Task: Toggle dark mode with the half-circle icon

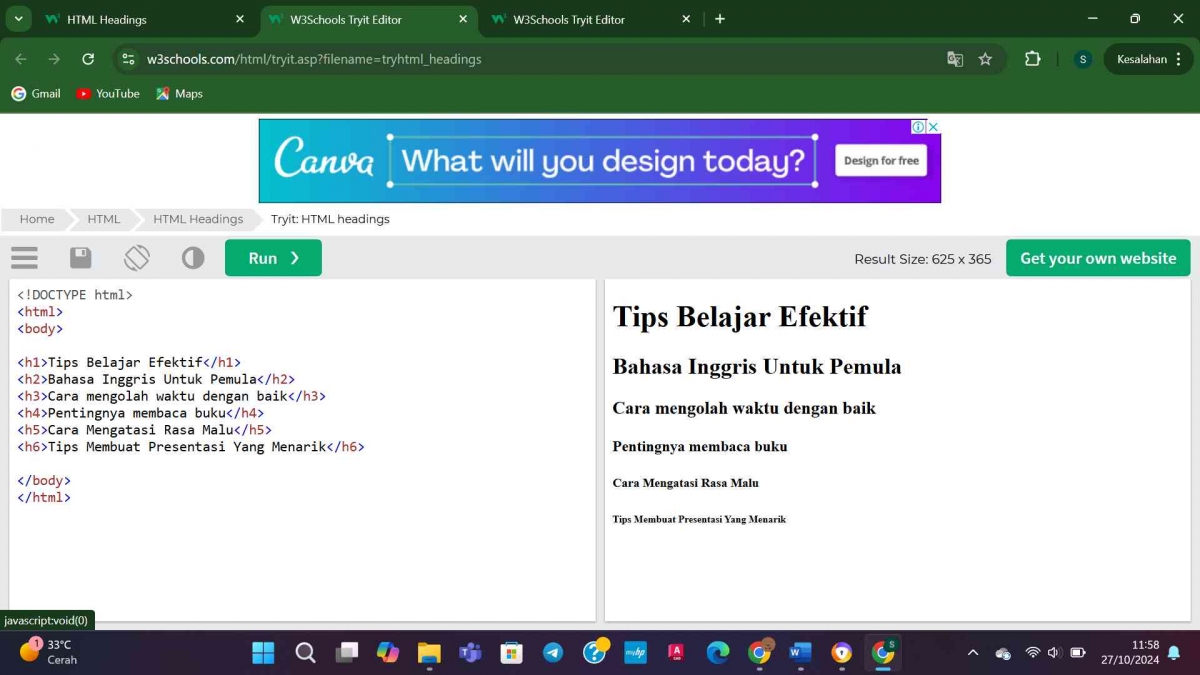Action: point(193,258)
